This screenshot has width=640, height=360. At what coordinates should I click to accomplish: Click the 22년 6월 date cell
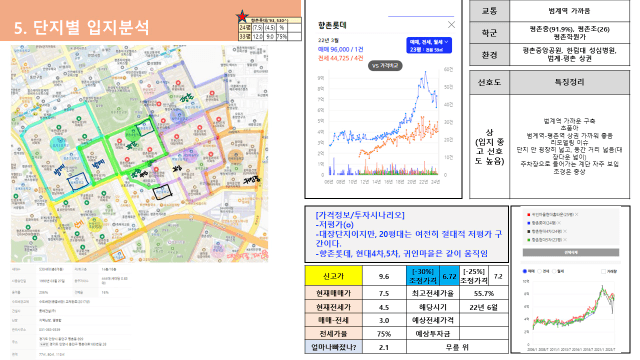click(x=484, y=307)
